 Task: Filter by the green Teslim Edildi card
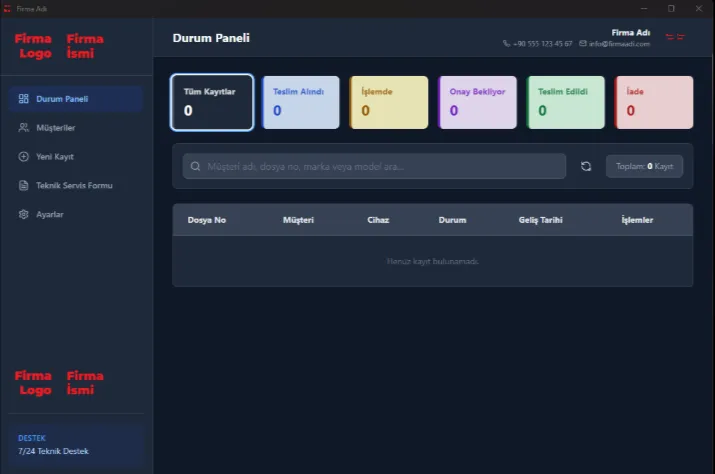(x=565, y=102)
